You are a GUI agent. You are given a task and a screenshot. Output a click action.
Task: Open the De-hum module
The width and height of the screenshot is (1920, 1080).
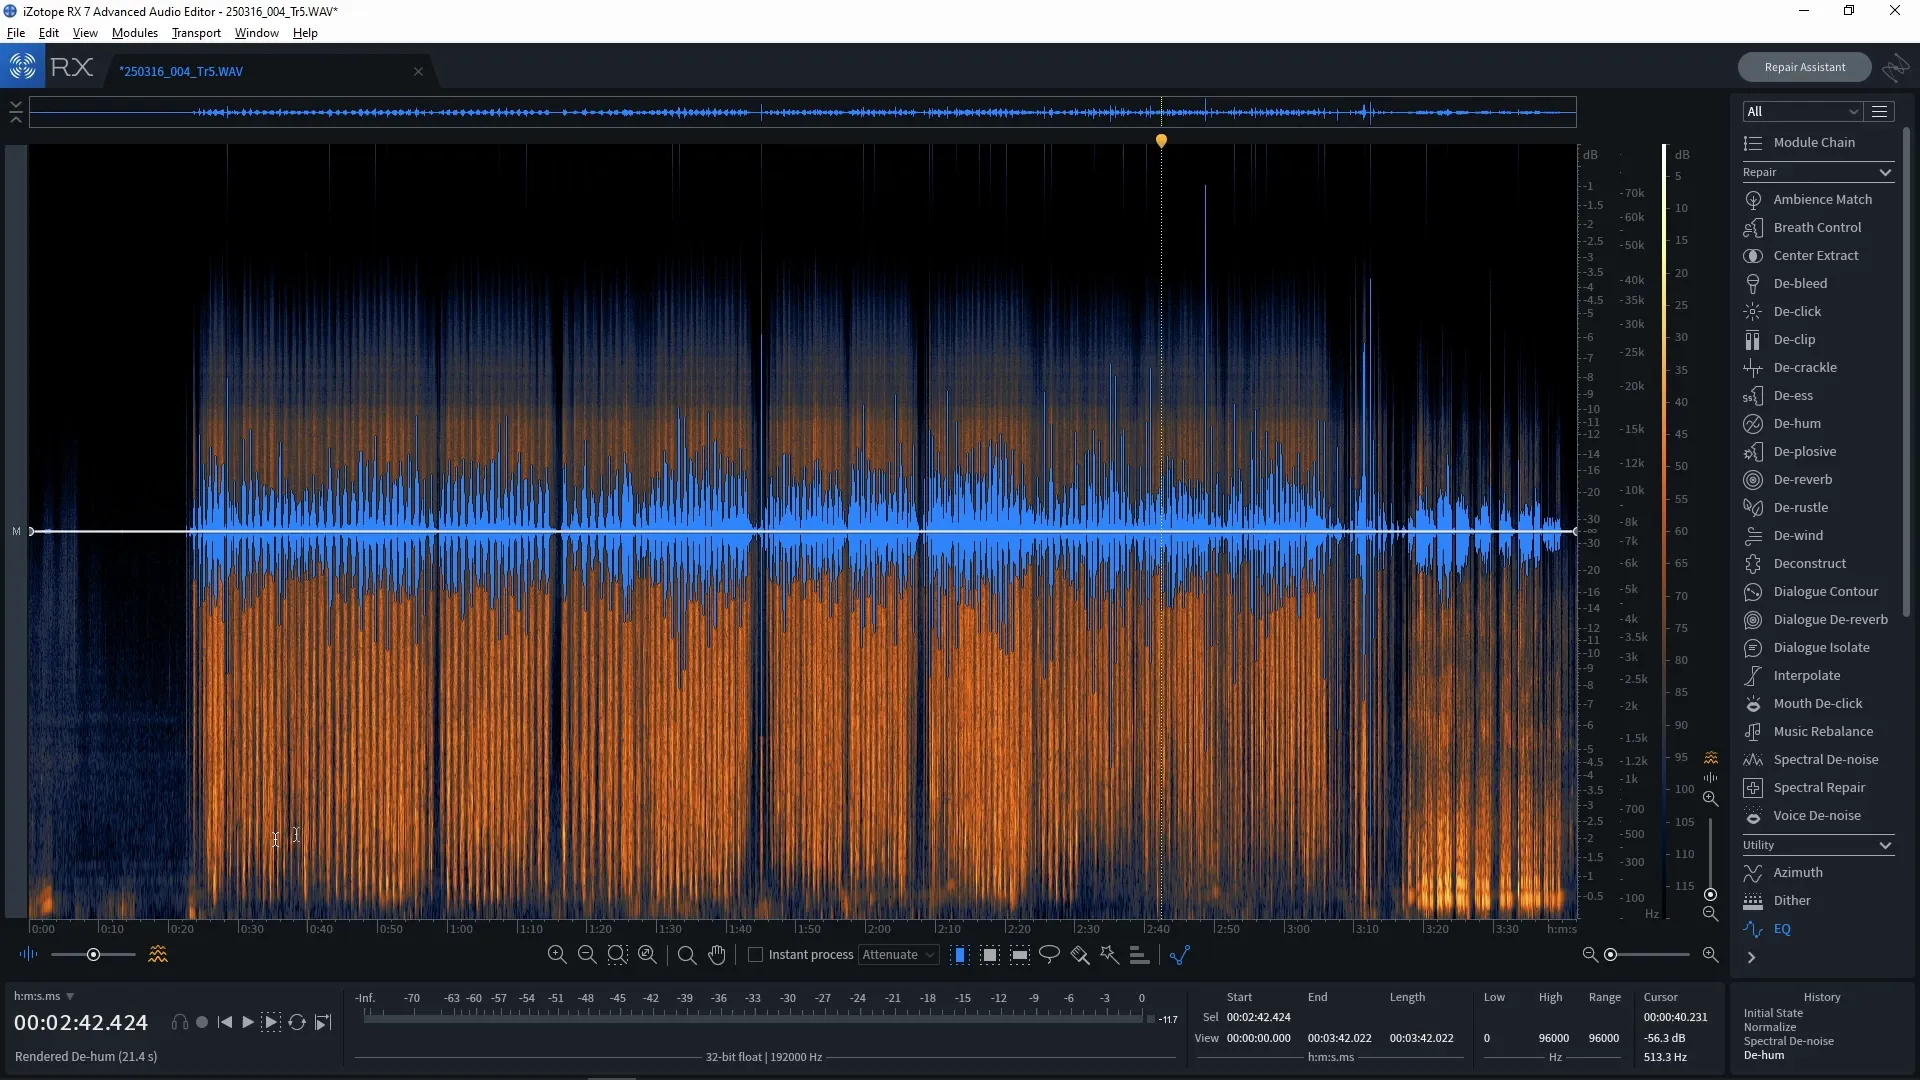[x=1797, y=423]
